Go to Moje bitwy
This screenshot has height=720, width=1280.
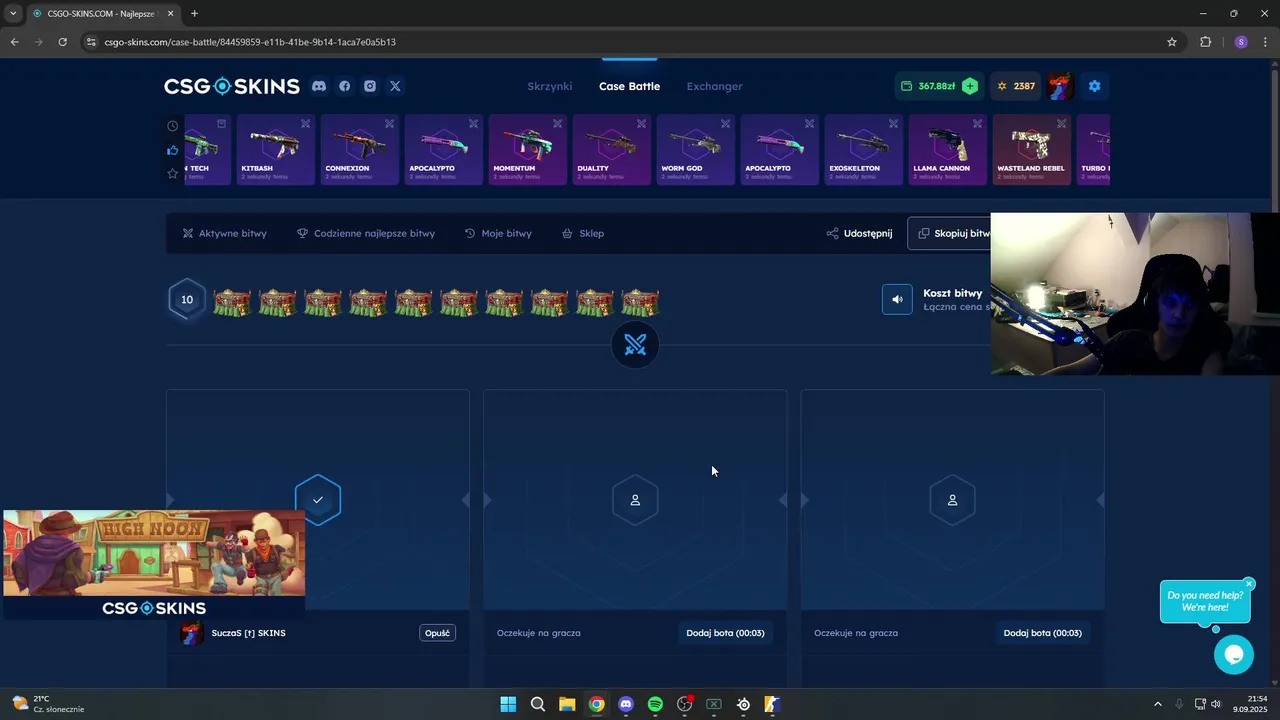498,233
